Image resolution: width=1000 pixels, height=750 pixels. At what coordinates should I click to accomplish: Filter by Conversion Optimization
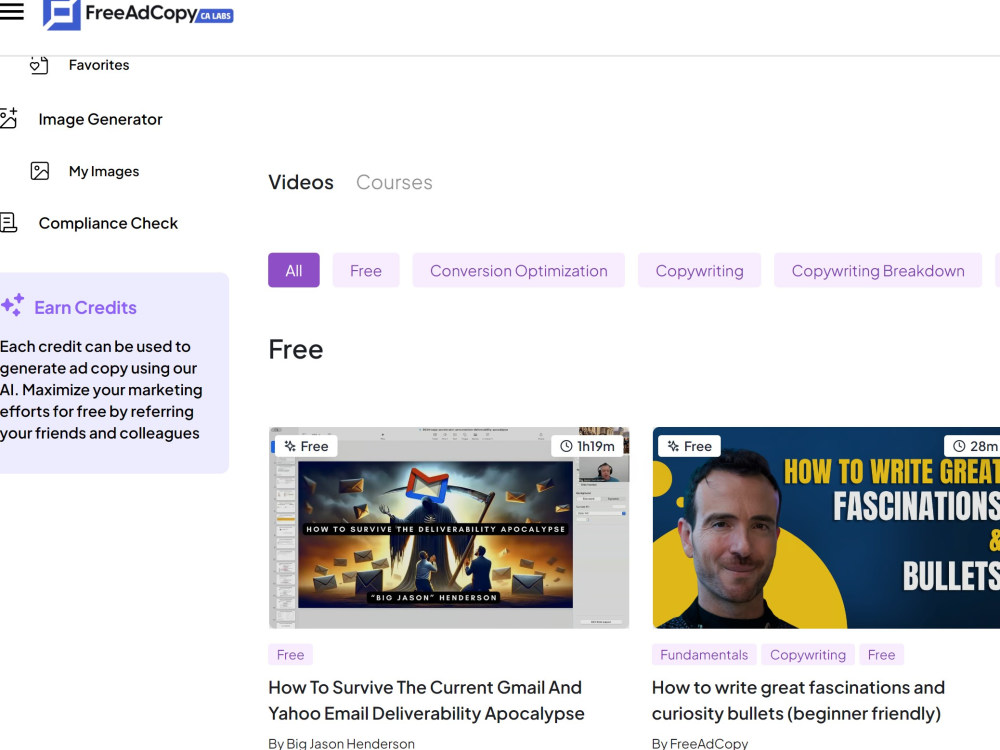[518, 270]
